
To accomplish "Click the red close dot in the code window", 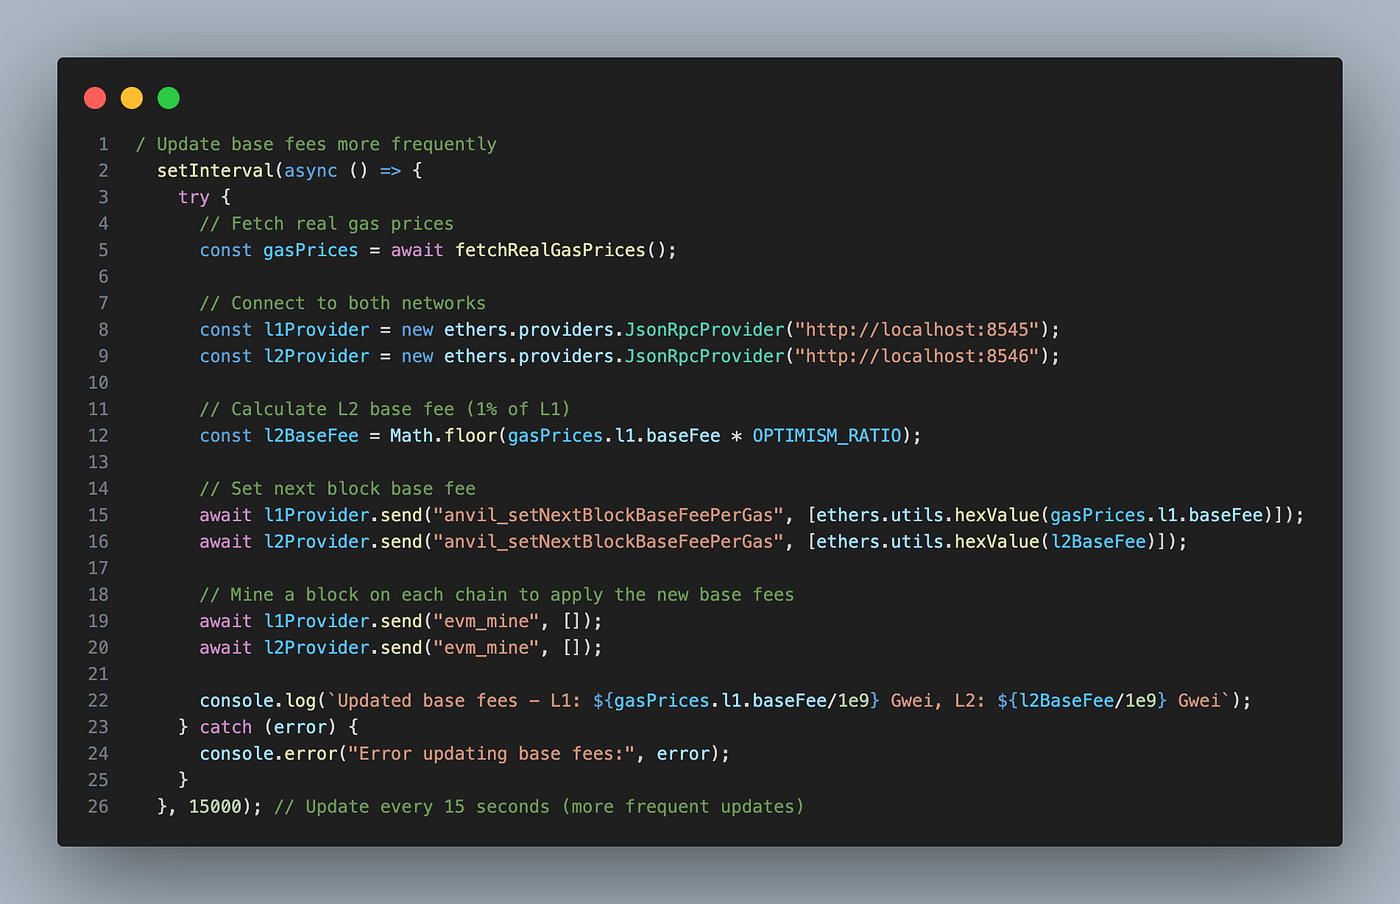I will click(x=95, y=98).
